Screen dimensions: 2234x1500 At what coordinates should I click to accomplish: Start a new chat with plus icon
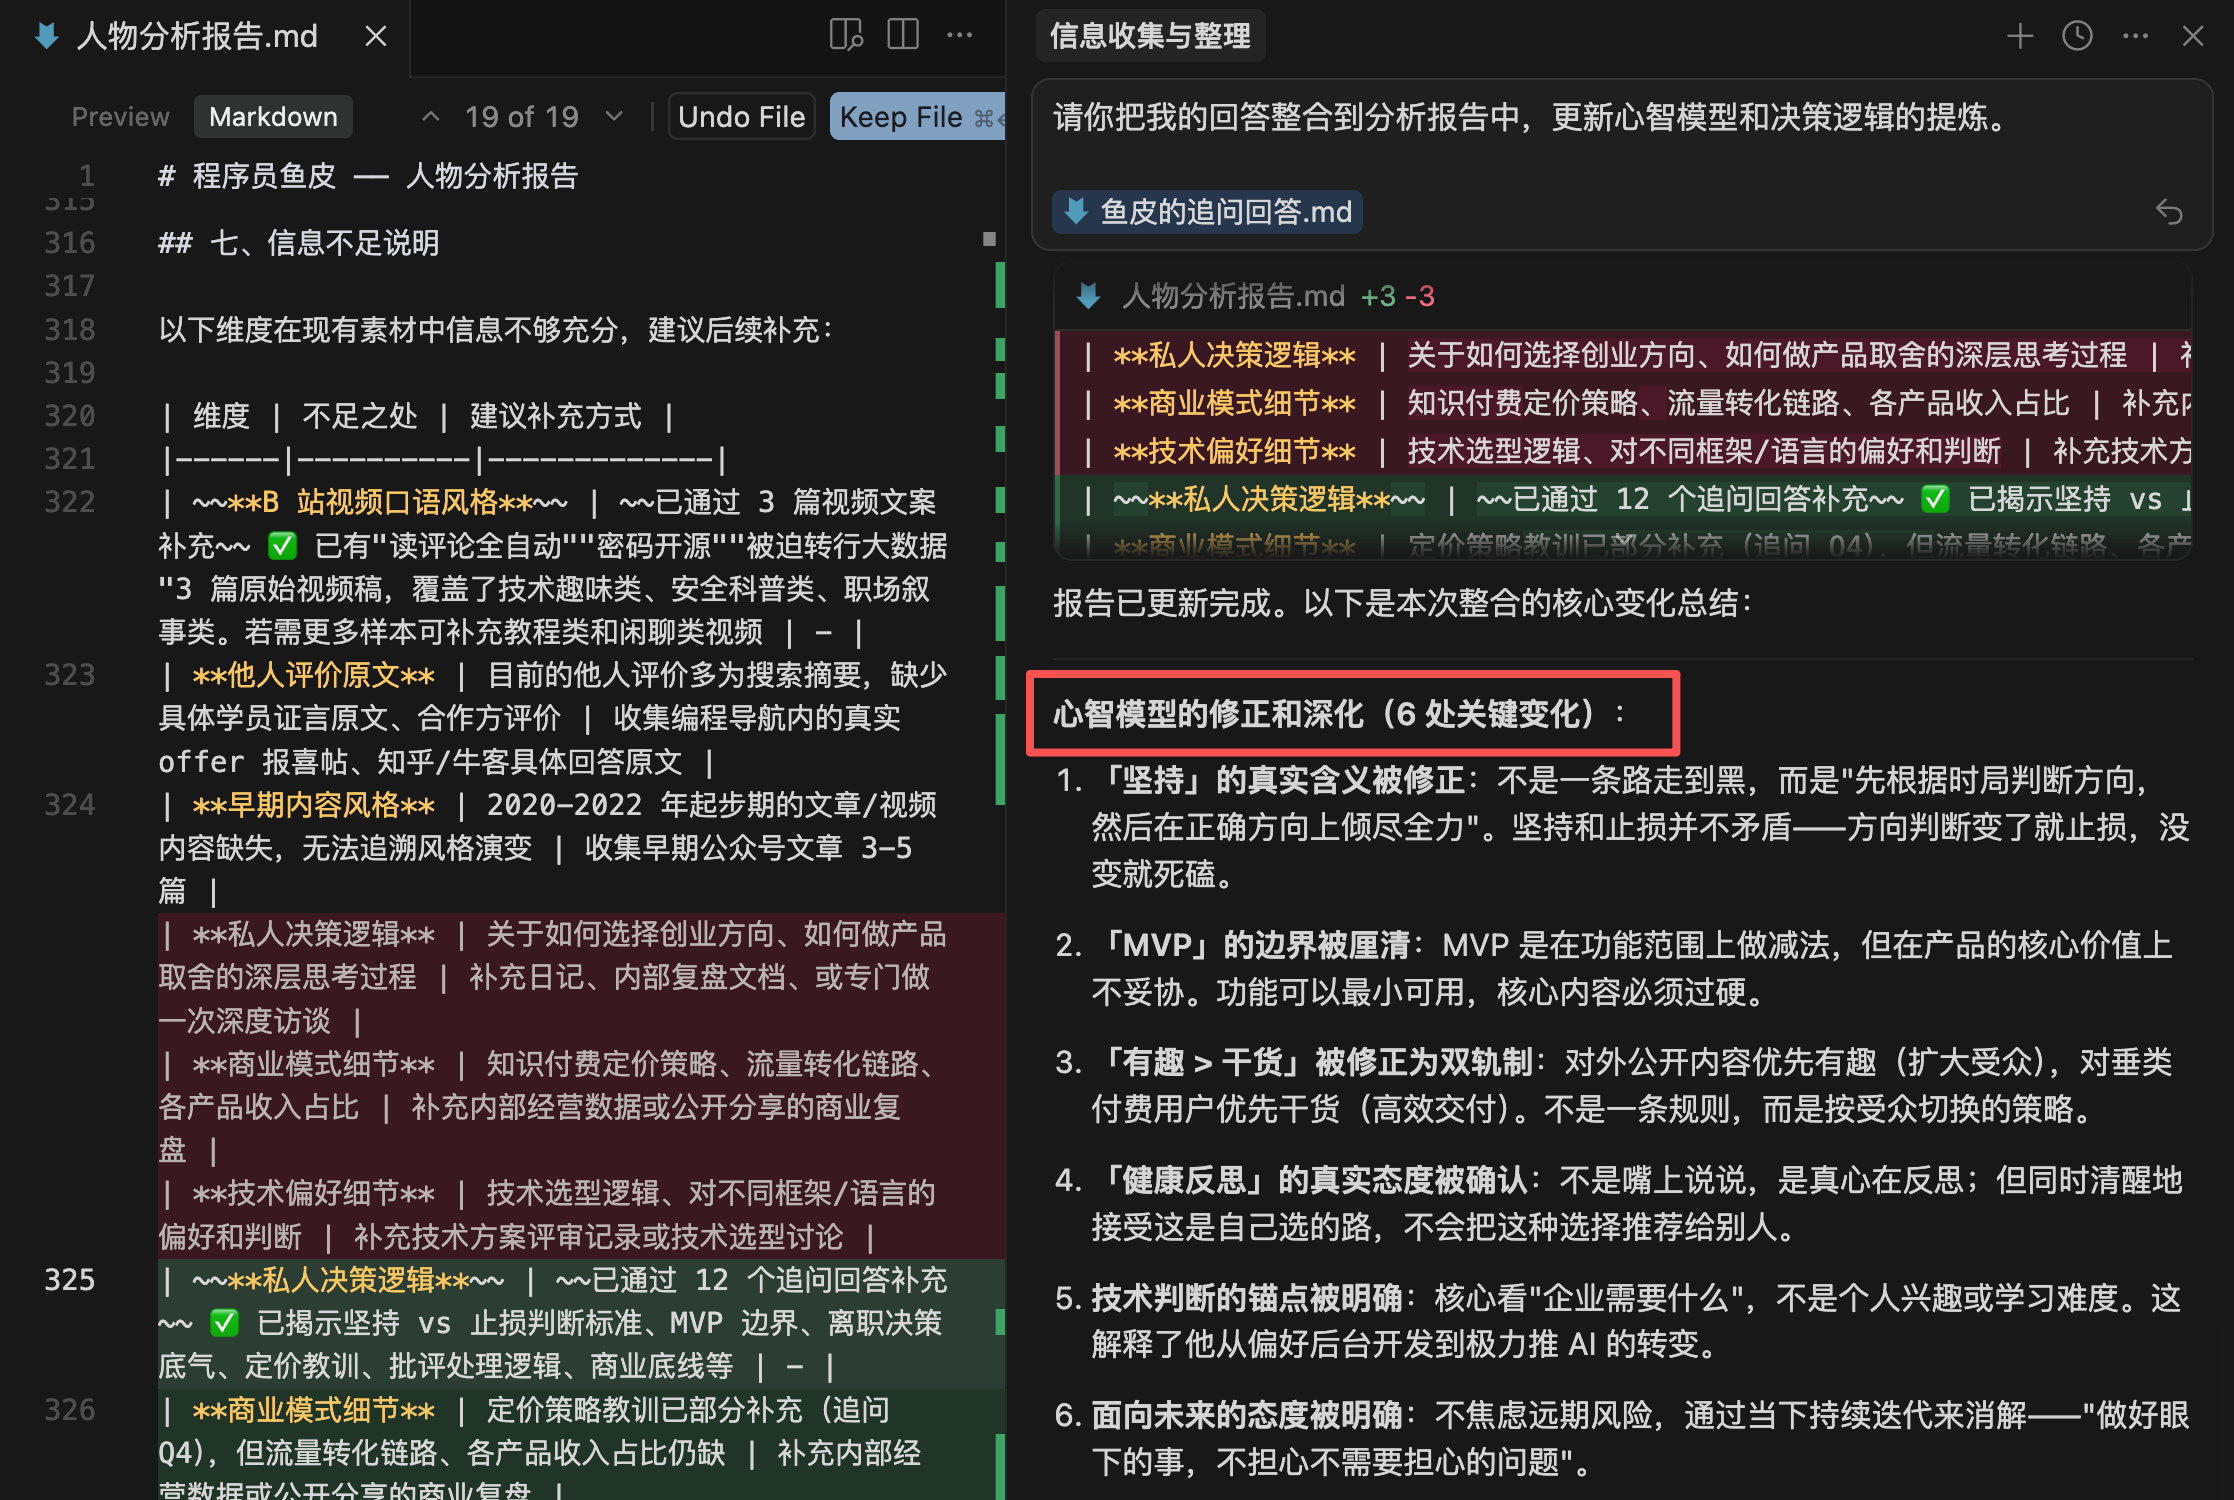tap(2020, 36)
